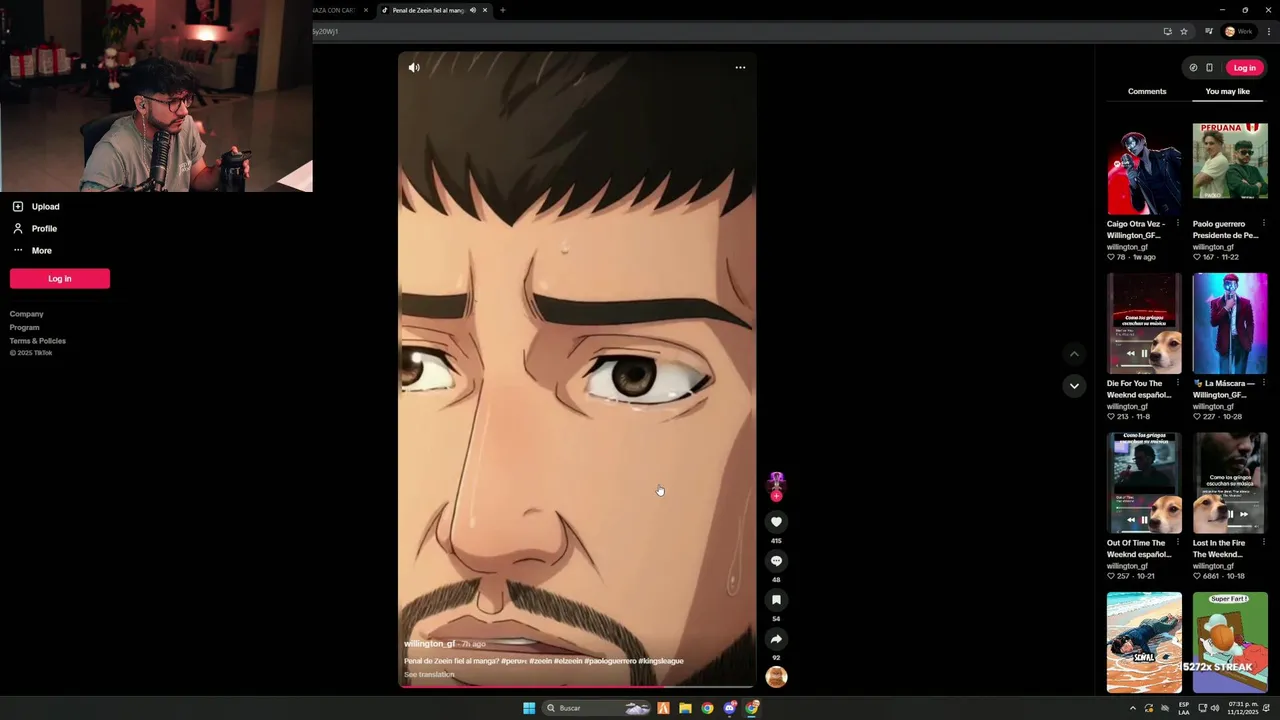Viewport: 1280px width, 720px height.
Task: Click the #paologuerrero hashtag
Action: (x=610, y=661)
